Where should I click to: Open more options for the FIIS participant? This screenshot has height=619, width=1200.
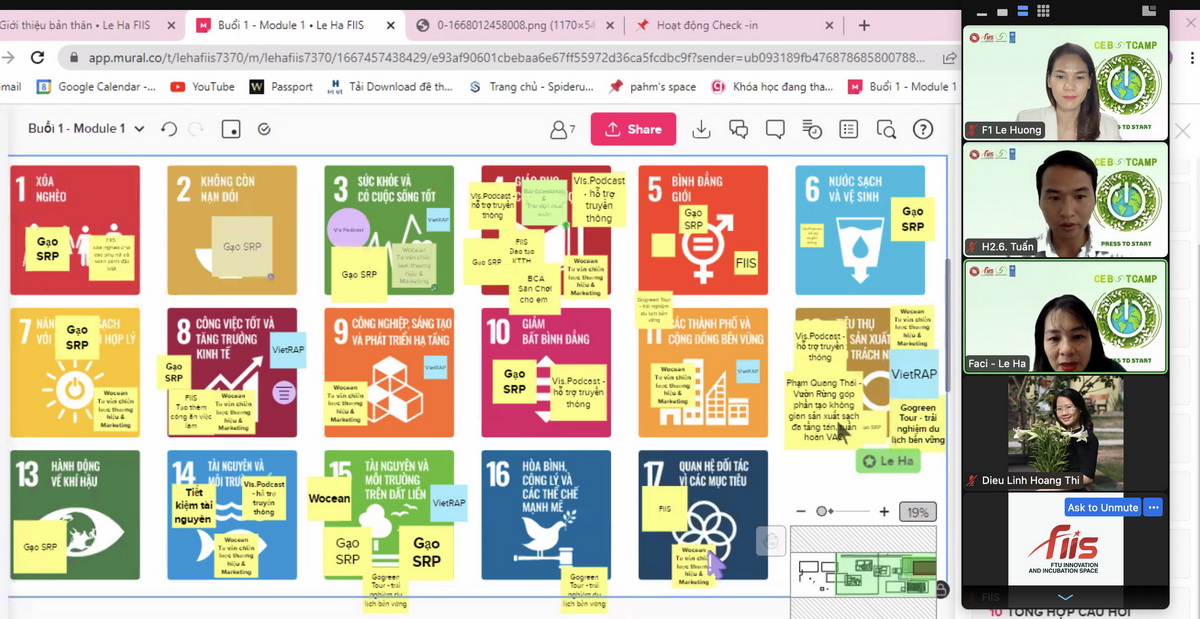coord(1153,507)
